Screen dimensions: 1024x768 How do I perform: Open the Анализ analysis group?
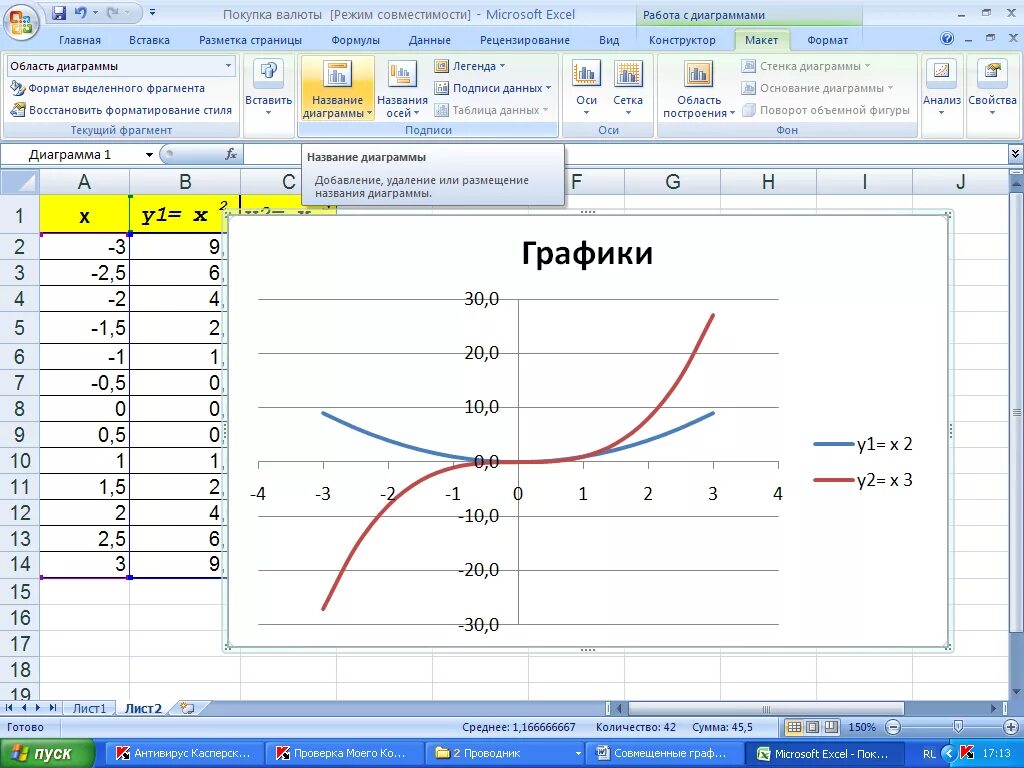point(942,89)
